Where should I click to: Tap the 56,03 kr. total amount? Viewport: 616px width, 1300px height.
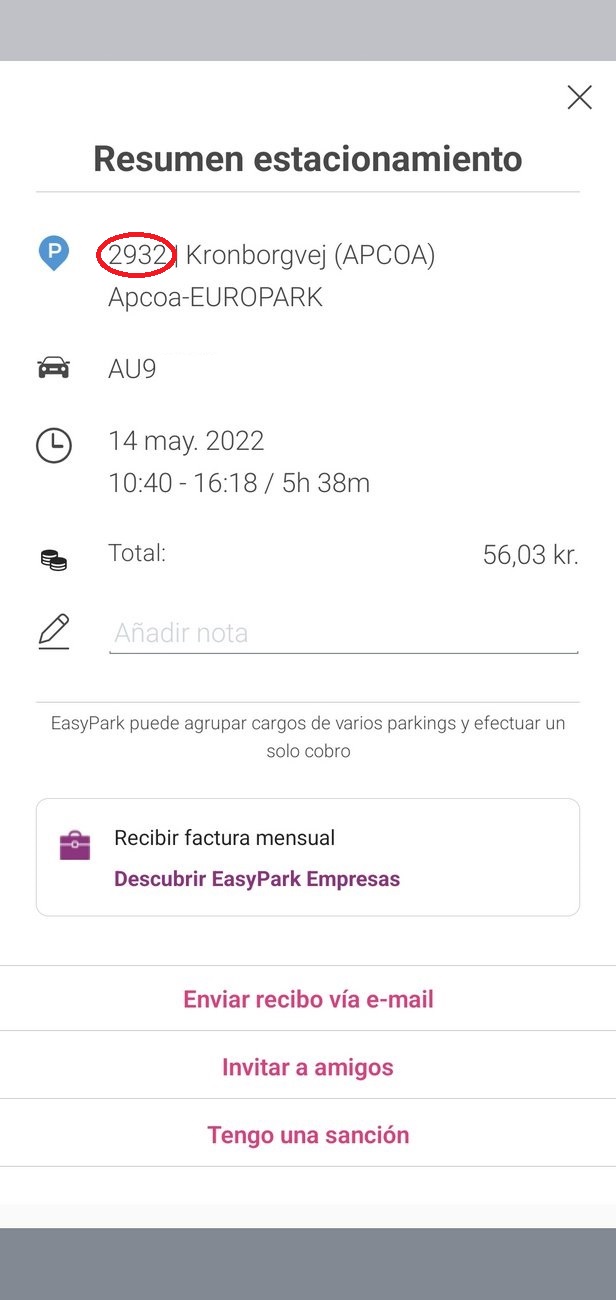(x=530, y=556)
